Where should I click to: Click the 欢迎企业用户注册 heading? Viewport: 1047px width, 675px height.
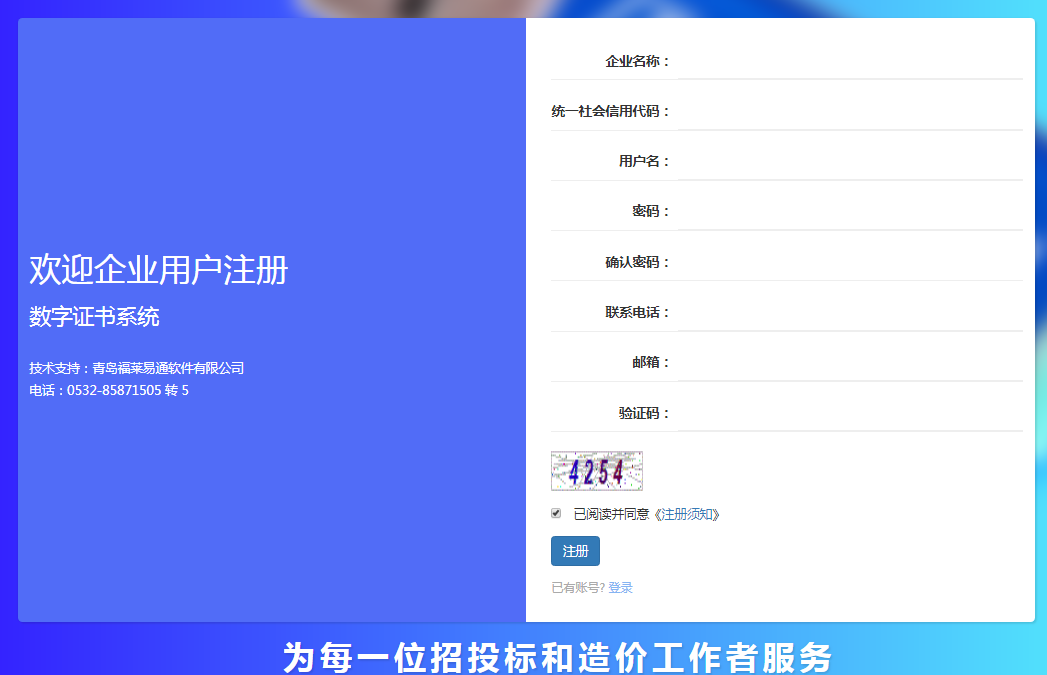point(159,270)
